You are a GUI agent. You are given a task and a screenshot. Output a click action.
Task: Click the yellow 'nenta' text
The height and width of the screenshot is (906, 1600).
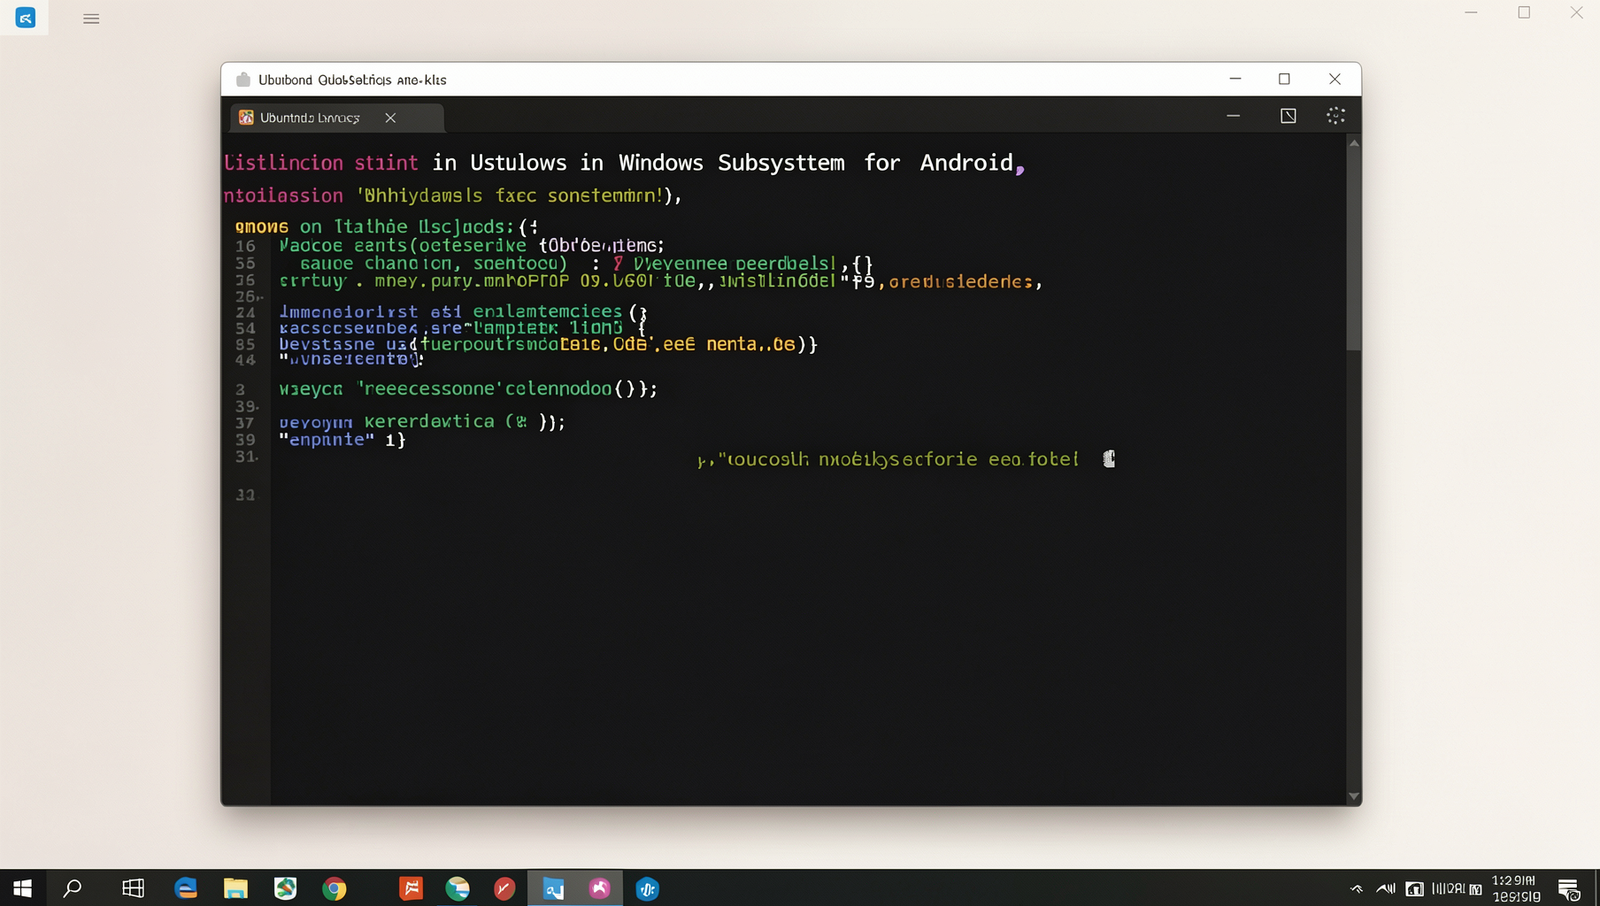pos(732,344)
